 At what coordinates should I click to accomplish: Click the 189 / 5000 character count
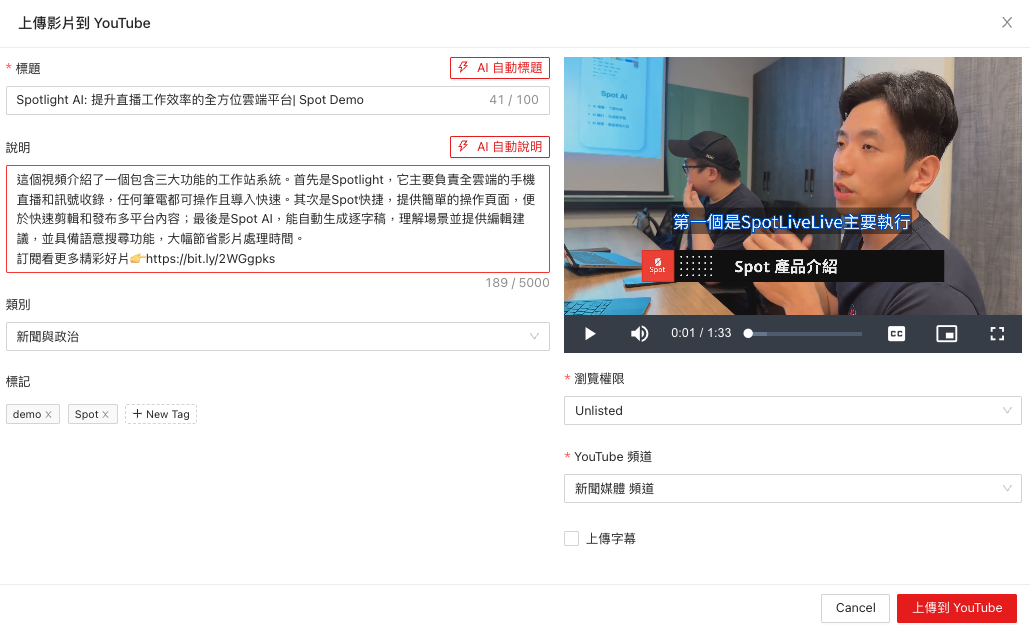(517, 282)
